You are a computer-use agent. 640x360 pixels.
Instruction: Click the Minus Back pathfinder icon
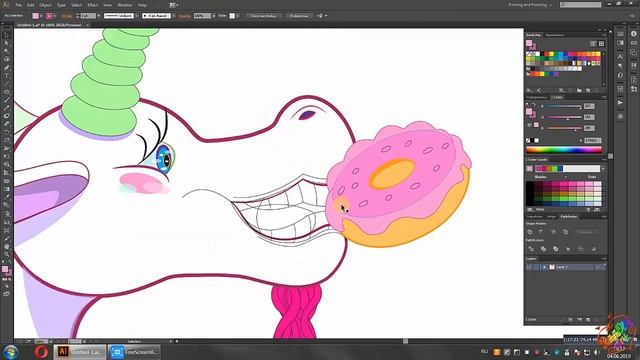[x=593, y=249]
